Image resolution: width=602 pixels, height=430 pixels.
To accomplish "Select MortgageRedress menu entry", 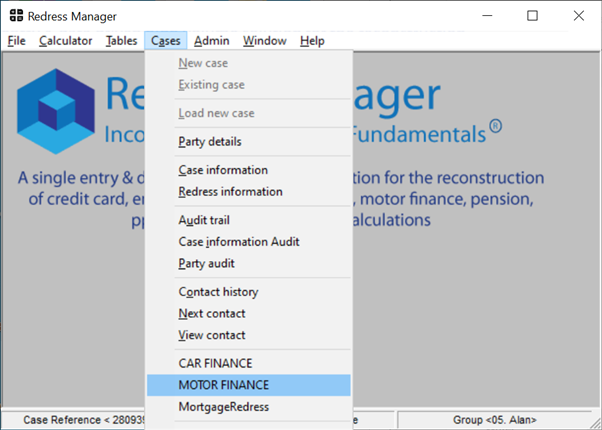I will [248, 407].
